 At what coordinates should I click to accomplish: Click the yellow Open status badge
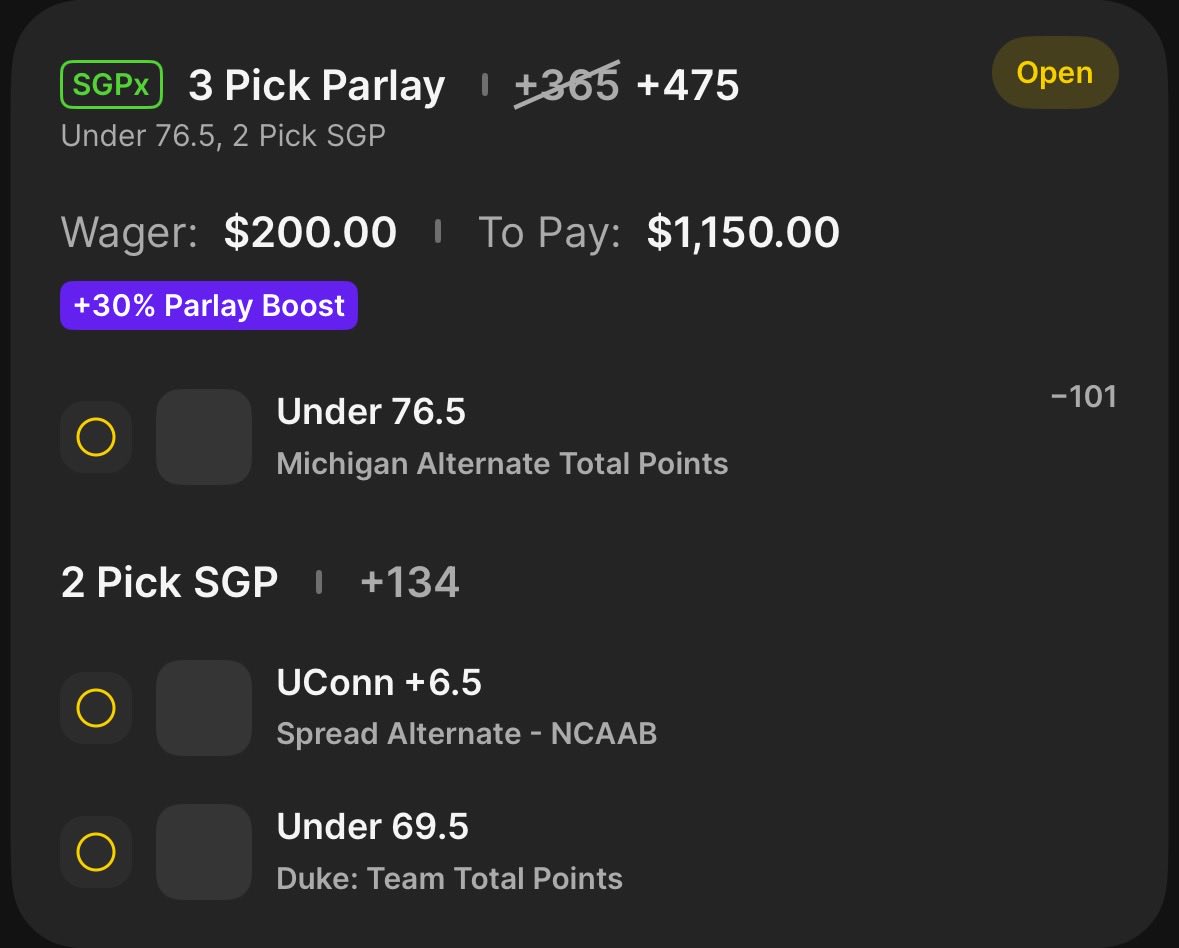tap(1054, 73)
